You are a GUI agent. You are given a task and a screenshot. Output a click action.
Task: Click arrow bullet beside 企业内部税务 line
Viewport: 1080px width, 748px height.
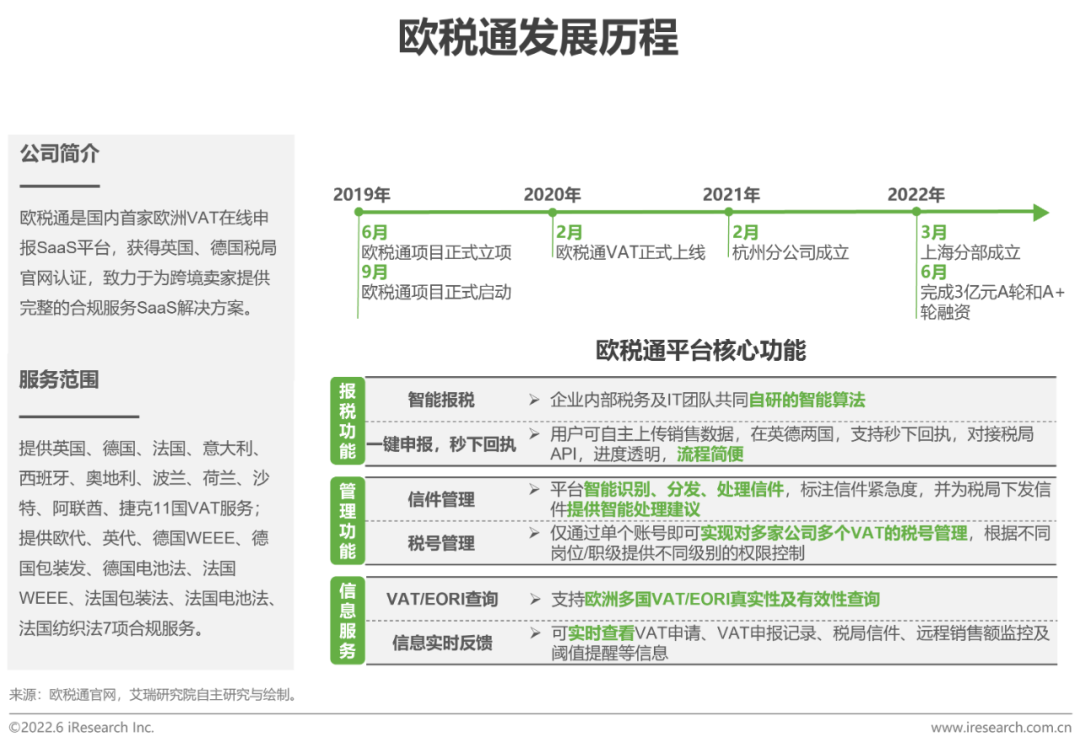coord(534,399)
